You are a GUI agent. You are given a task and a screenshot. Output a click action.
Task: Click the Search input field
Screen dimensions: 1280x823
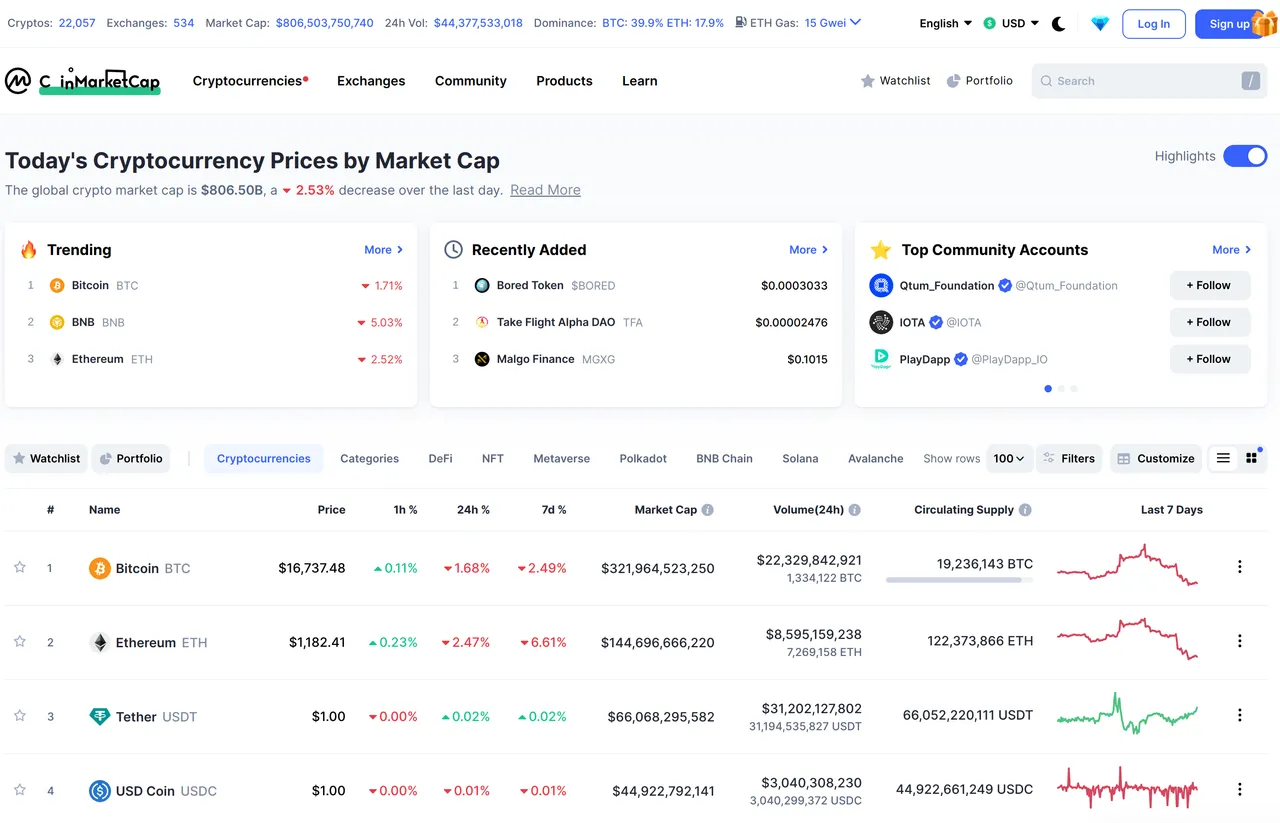[1149, 81]
